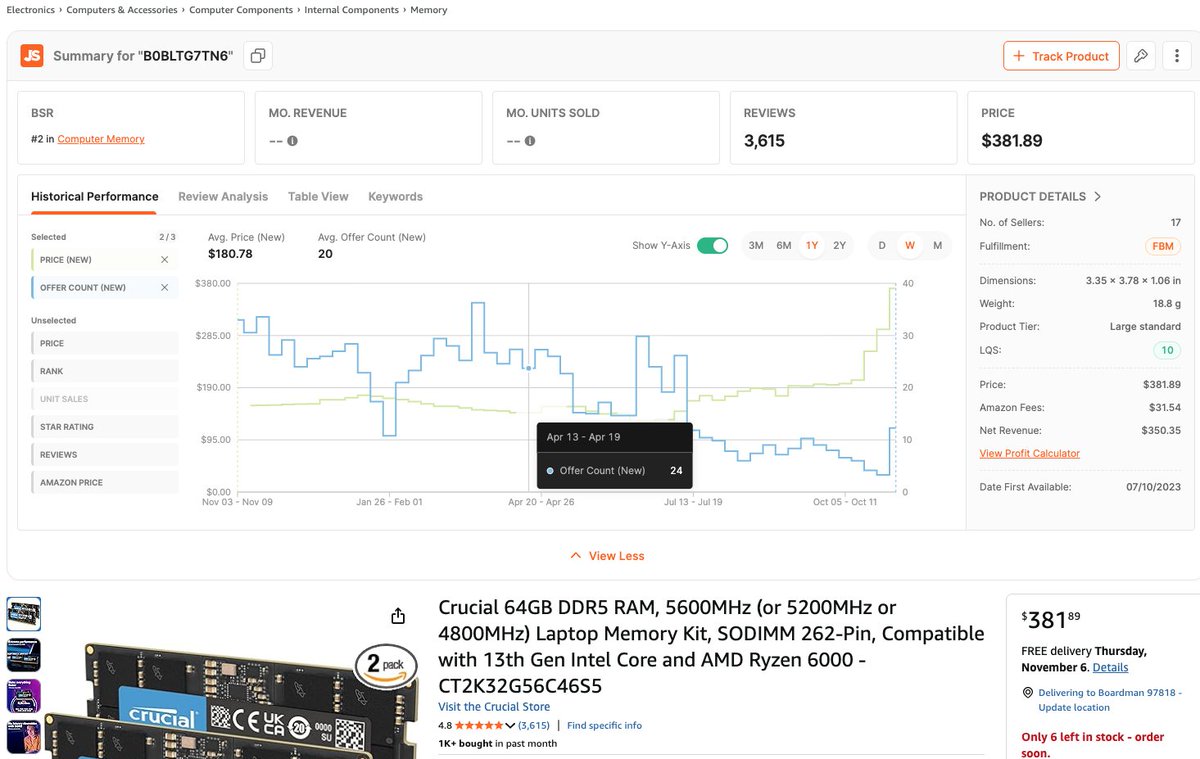
Task: Enable the PRICE unselected metric
Action: [105, 343]
